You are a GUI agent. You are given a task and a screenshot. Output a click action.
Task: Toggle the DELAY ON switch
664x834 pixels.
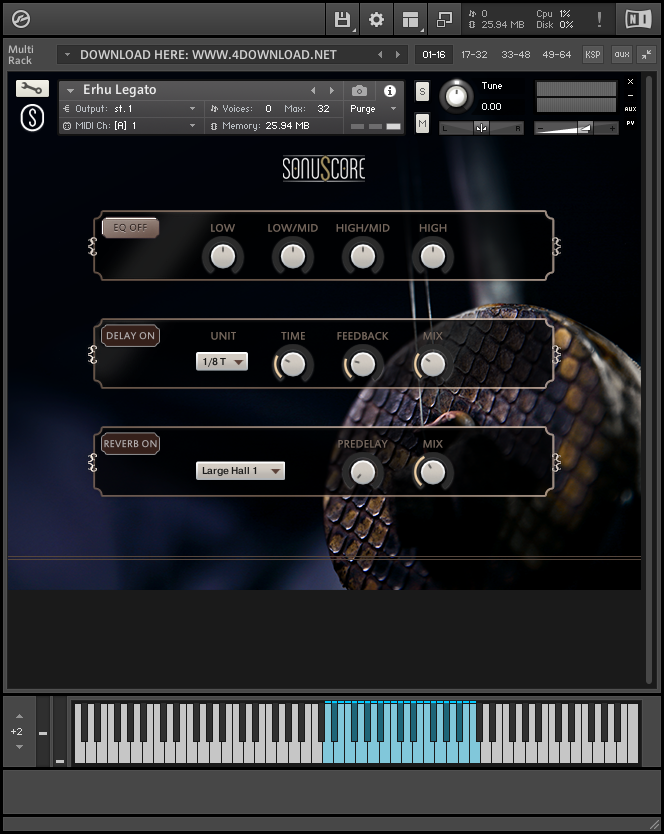pos(130,336)
